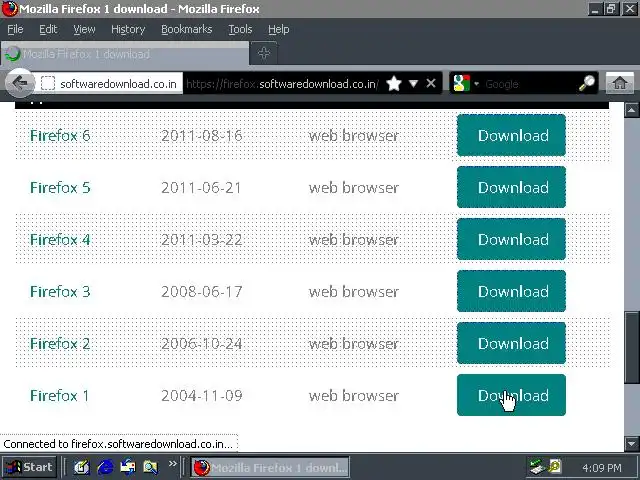The image size is (640, 480).
Task: Open the Firefox 3 link
Action: (x=60, y=292)
